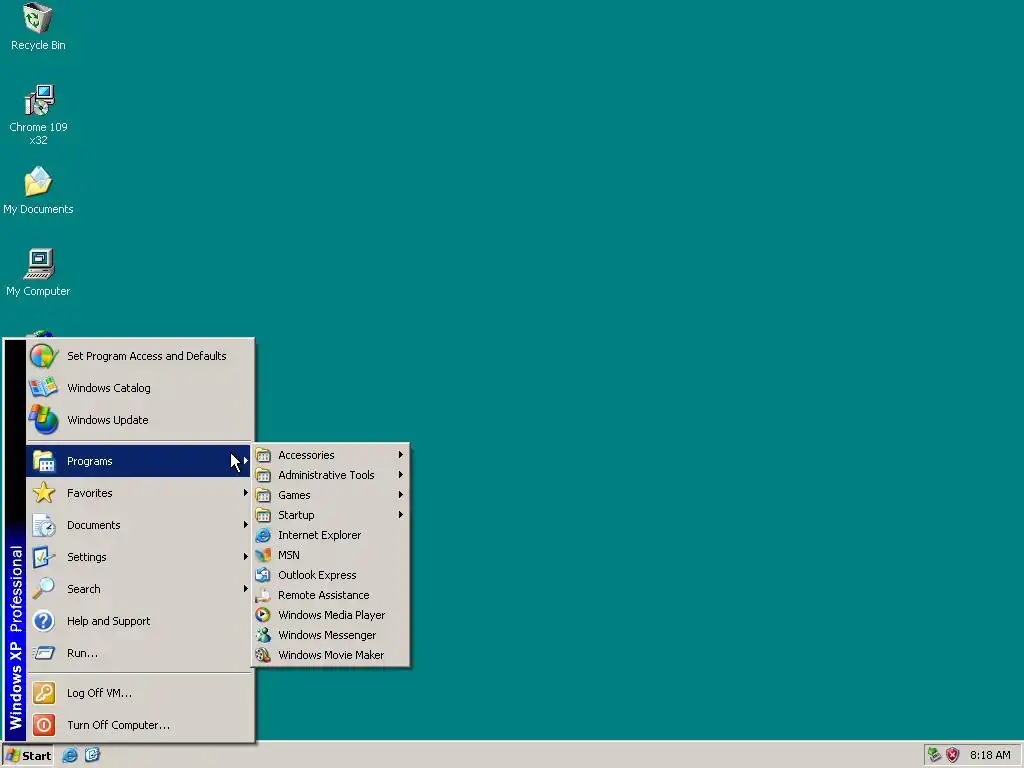1024x768 pixels.
Task: Click the Windows Messenger icon
Action: tap(263, 635)
